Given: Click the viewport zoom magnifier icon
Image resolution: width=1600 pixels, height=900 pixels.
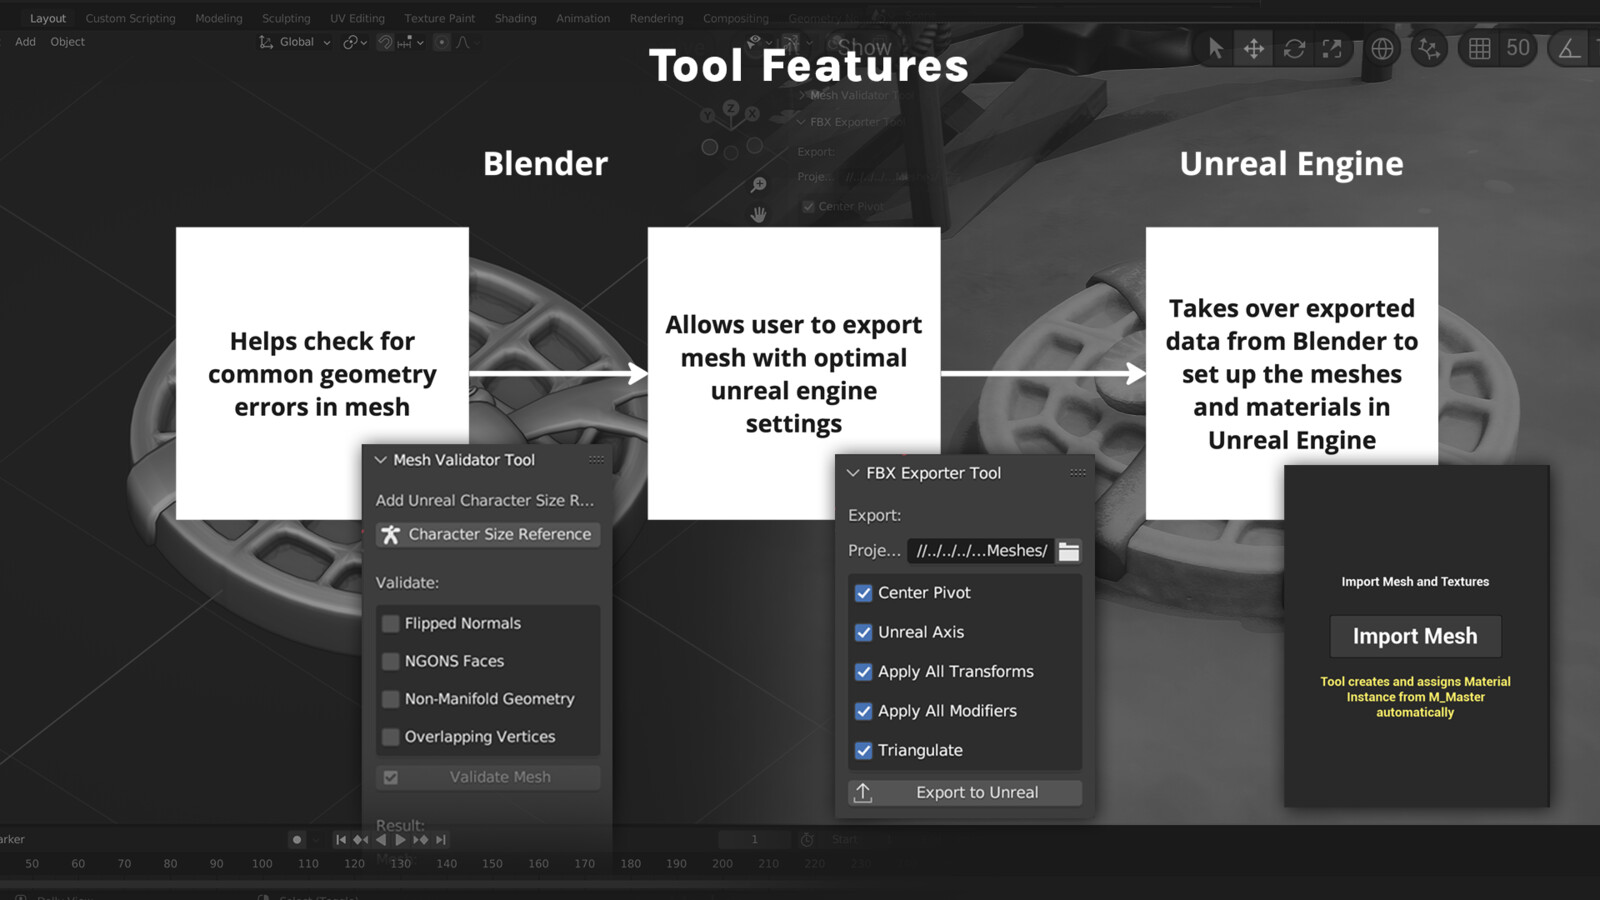Looking at the screenshot, I should click(x=759, y=185).
